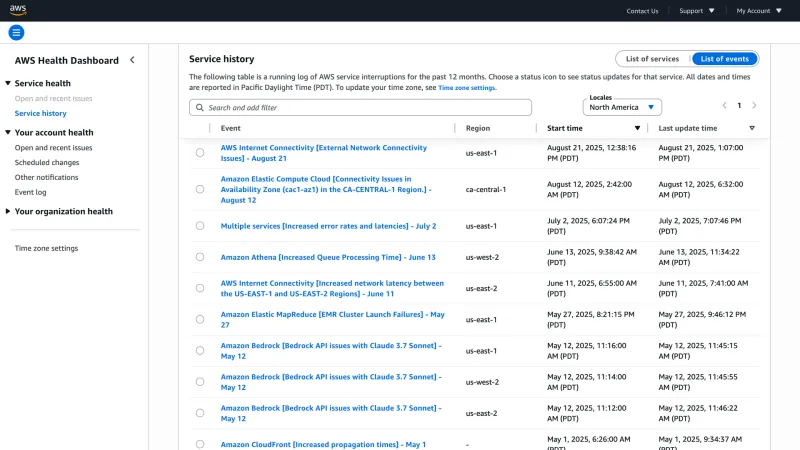800x450 pixels.
Task: Select the AWS Internet Connectivity August 21 row
Action: [x=200, y=153]
